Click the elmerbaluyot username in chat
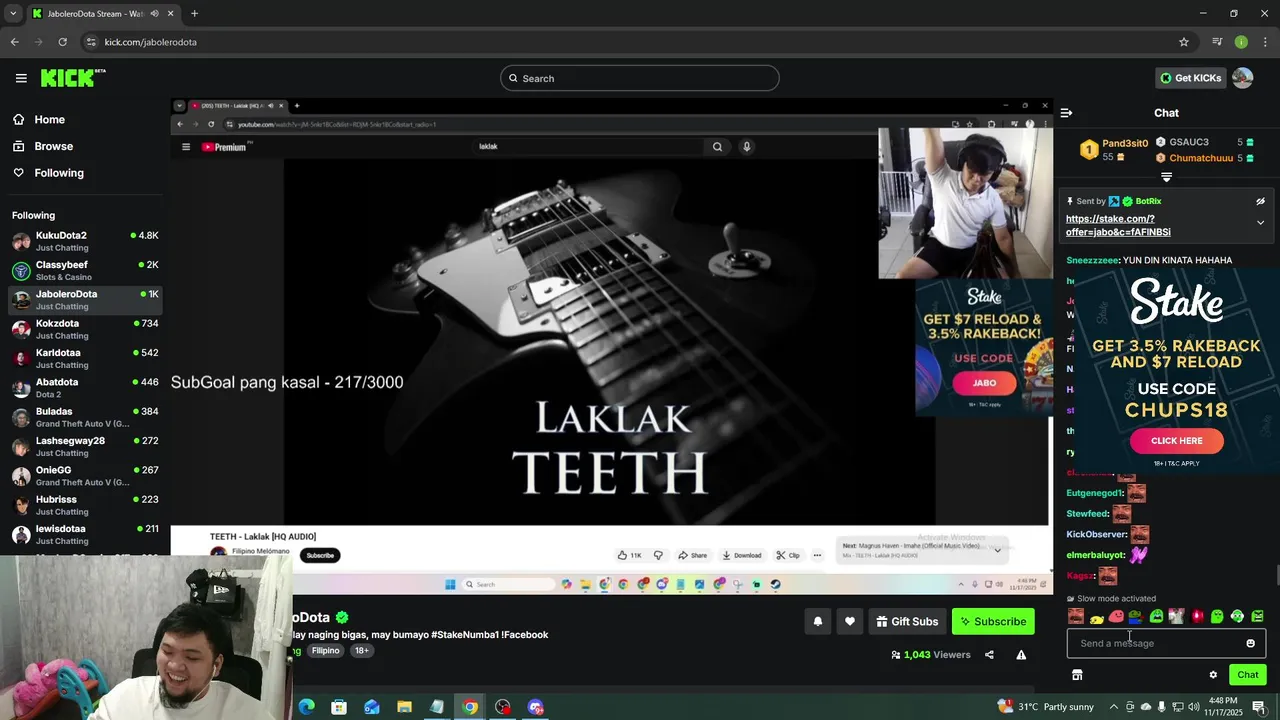 click(x=1095, y=555)
